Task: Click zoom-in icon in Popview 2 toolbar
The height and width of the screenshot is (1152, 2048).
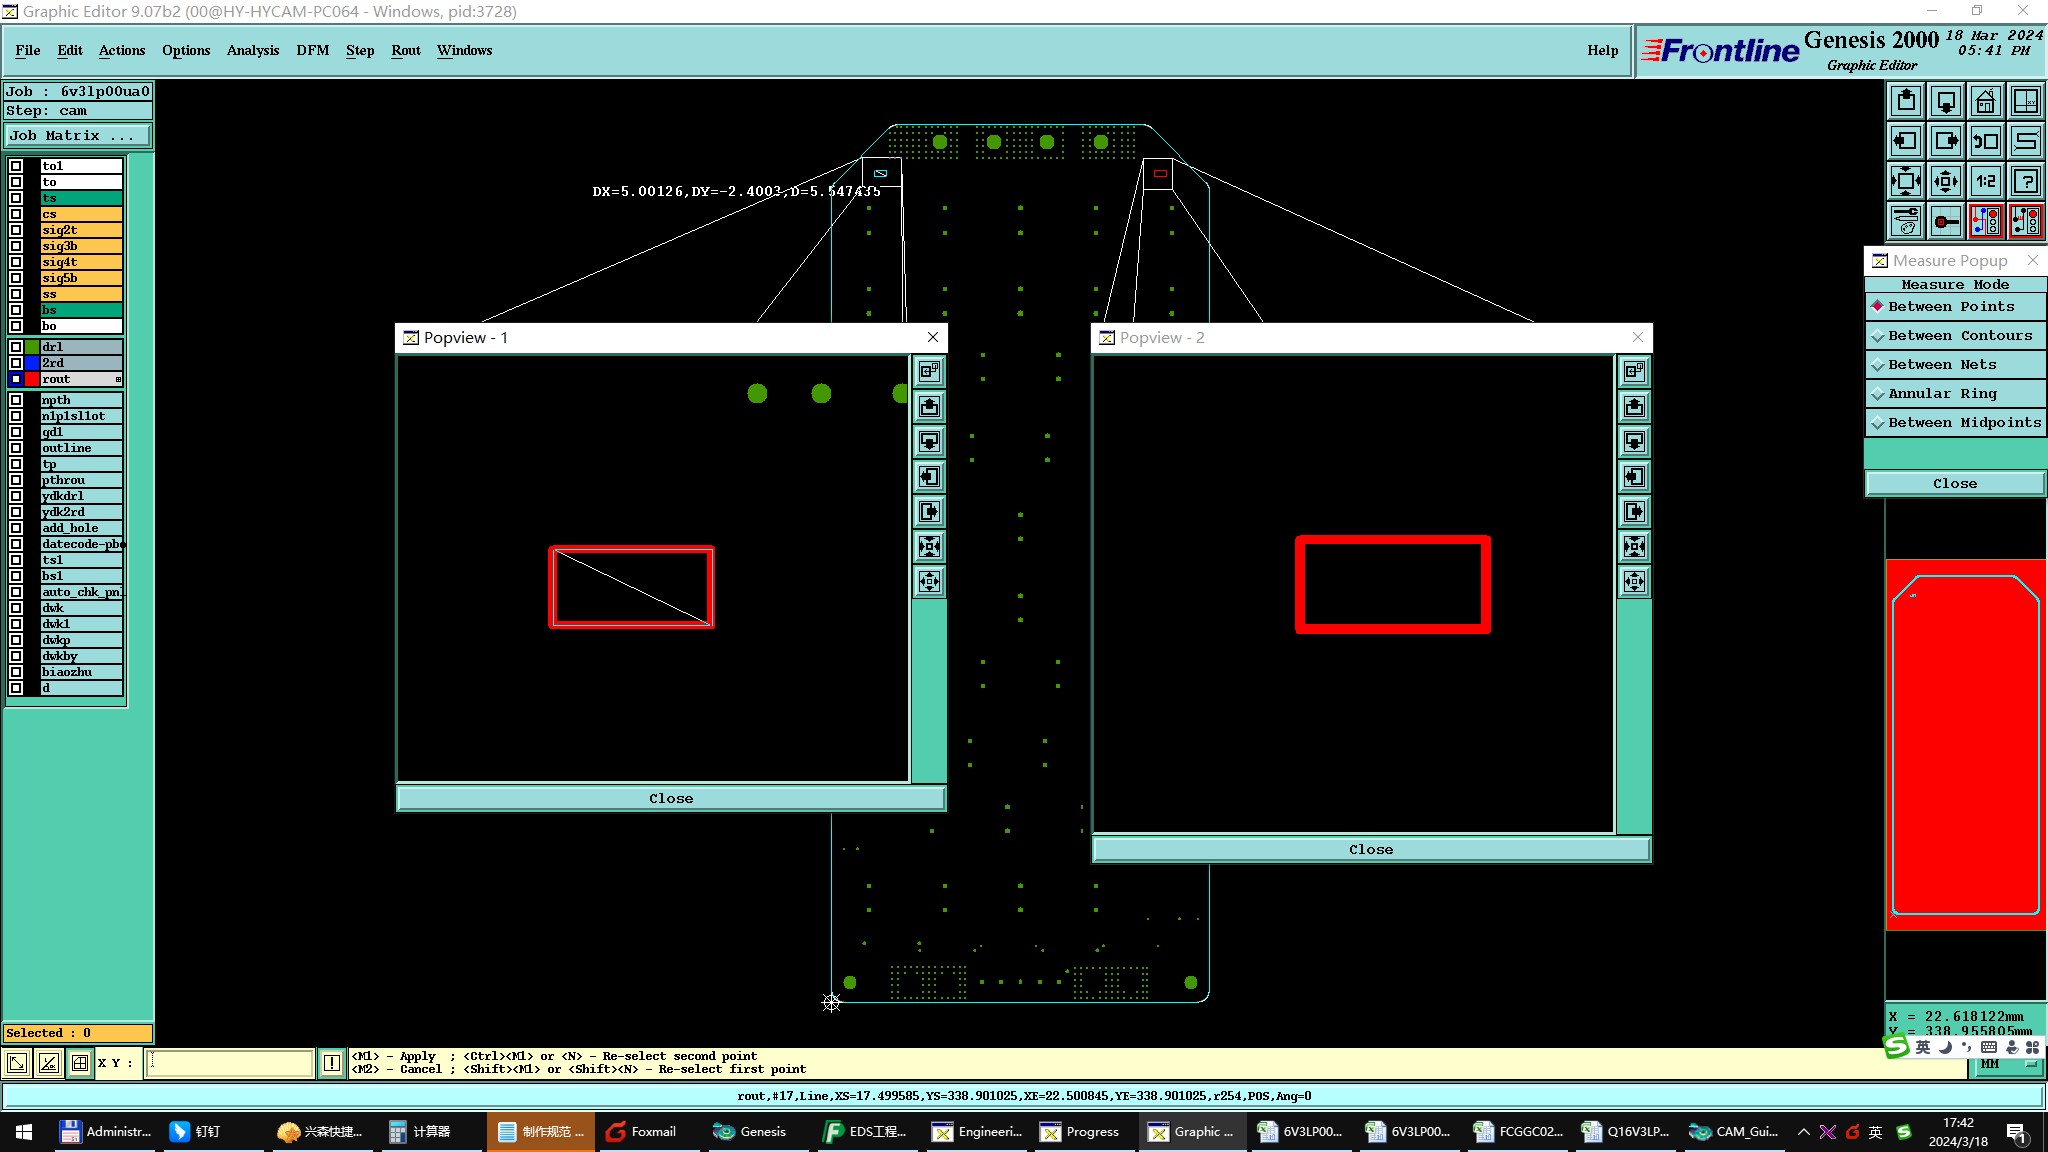Action: click(1635, 547)
